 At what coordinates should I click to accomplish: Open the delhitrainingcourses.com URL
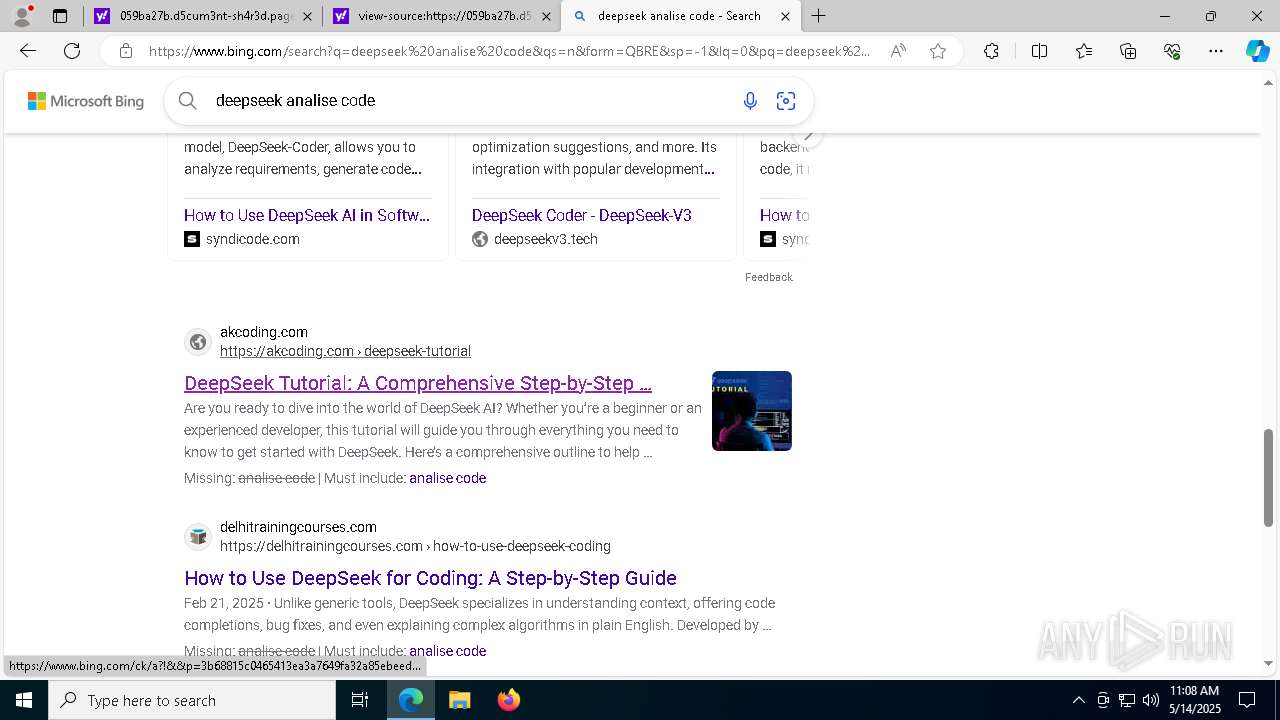tap(415, 546)
